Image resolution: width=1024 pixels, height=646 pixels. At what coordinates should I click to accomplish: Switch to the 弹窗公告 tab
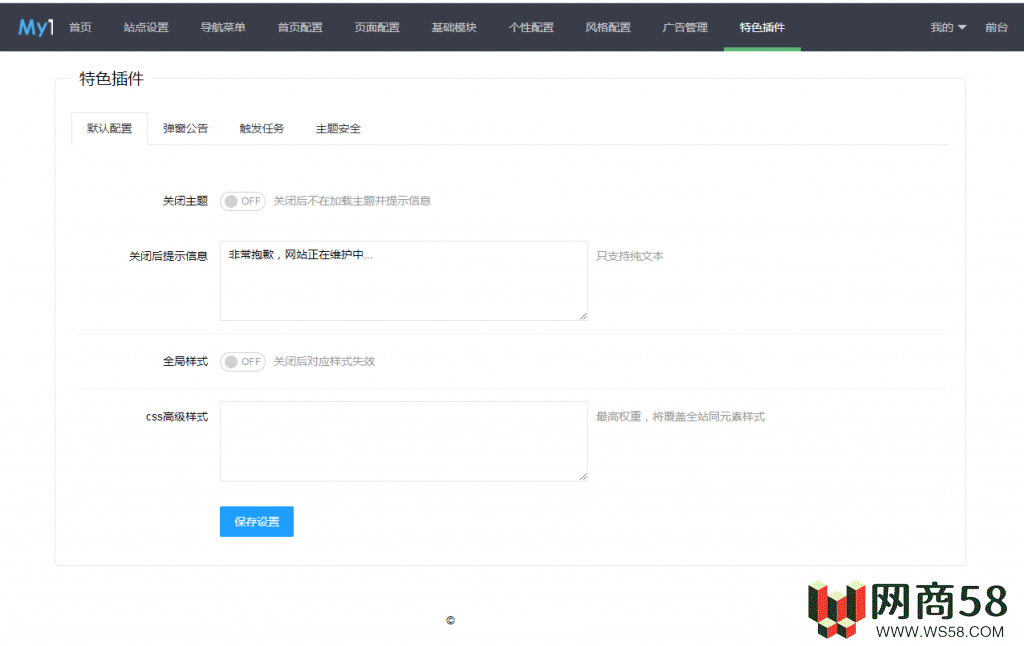click(185, 128)
